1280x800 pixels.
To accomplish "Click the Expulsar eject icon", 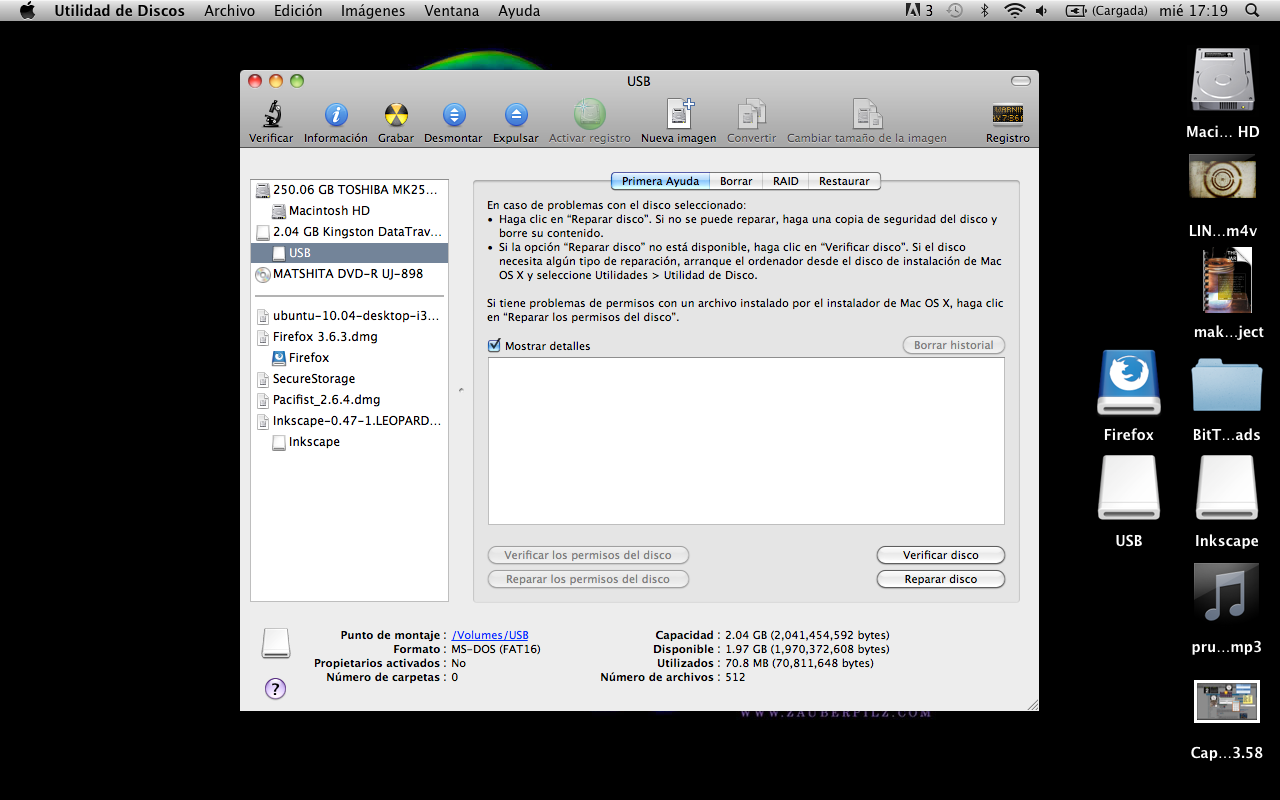I will (x=516, y=115).
